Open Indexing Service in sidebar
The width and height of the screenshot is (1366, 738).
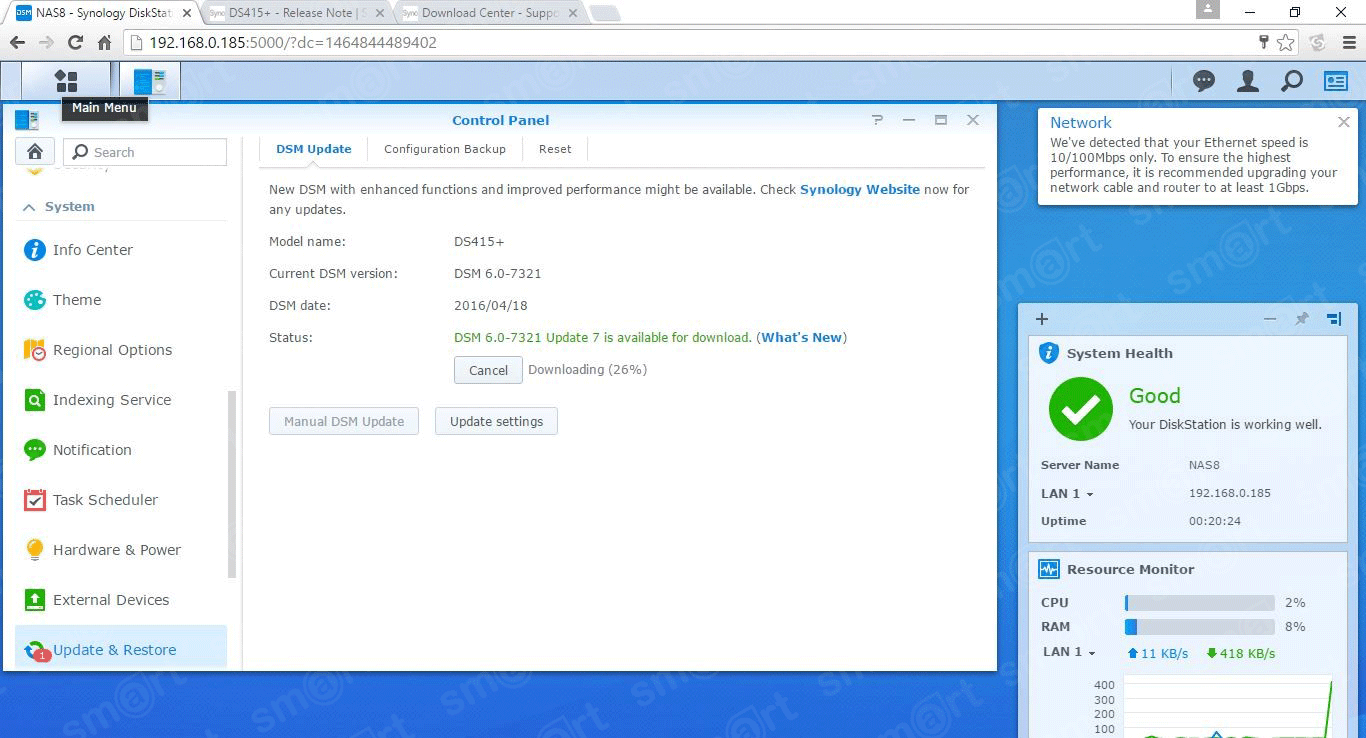[x=121, y=400]
